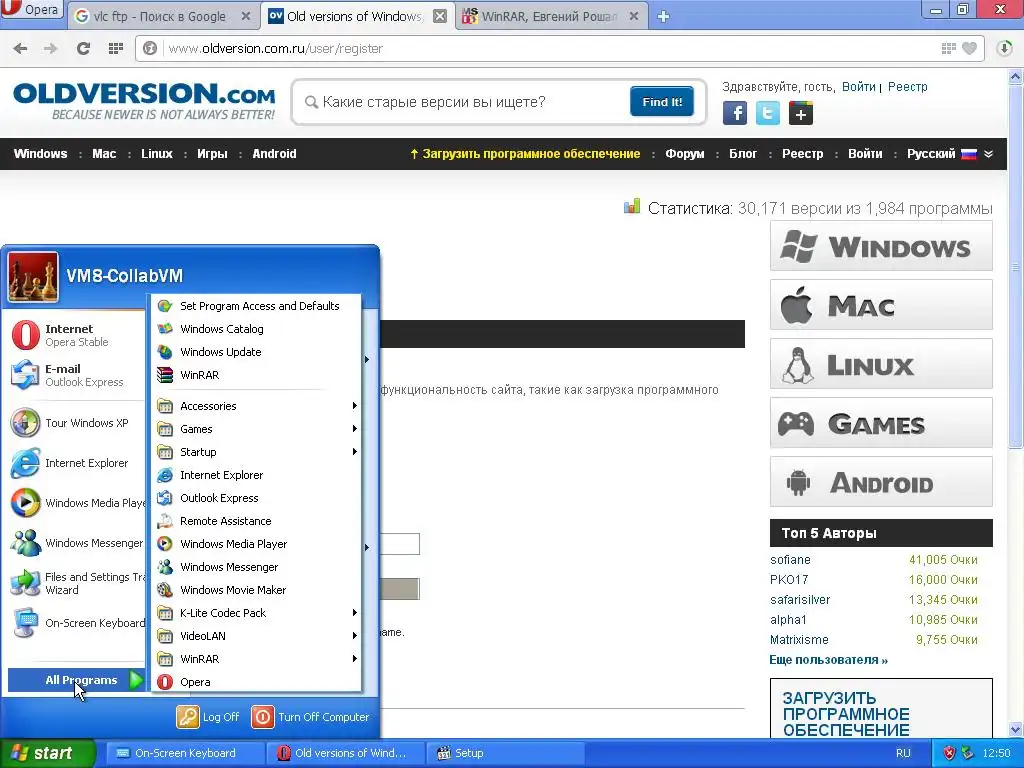Viewport: 1024px width, 768px height.
Task: Open Windows Update from All Programs
Action: pyautogui.click(x=257, y=352)
